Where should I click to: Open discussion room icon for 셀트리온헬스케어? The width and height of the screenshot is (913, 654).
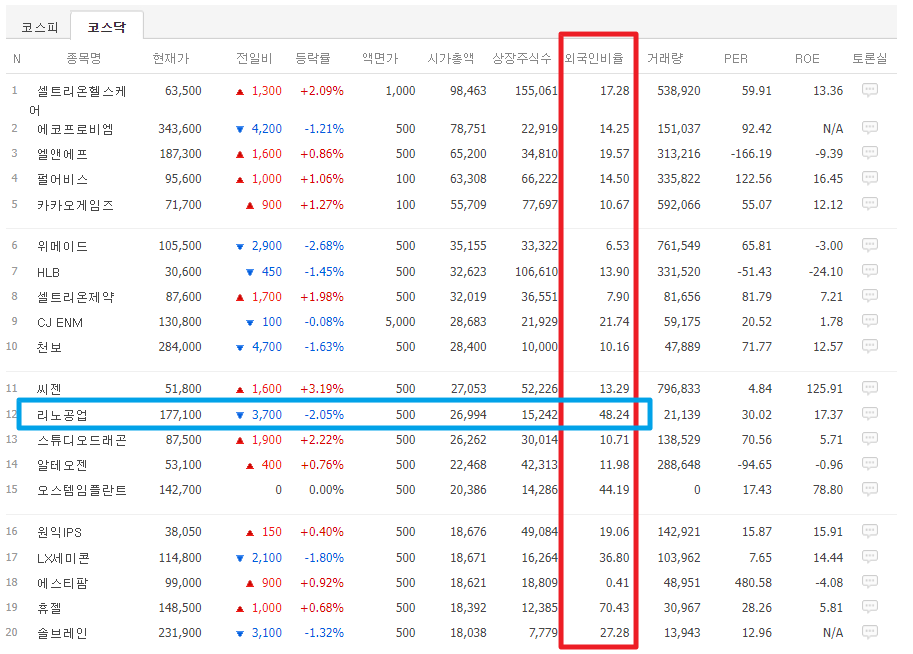[x=869, y=90]
